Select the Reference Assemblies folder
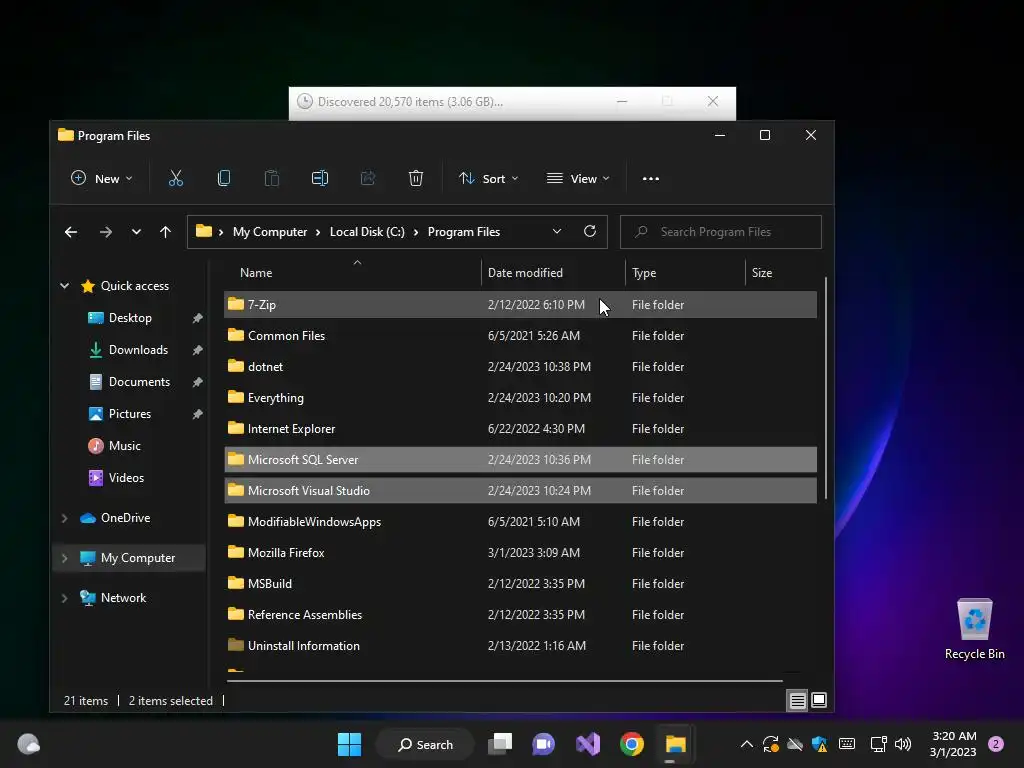The width and height of the screenshot is (1024, 768). 520,615
